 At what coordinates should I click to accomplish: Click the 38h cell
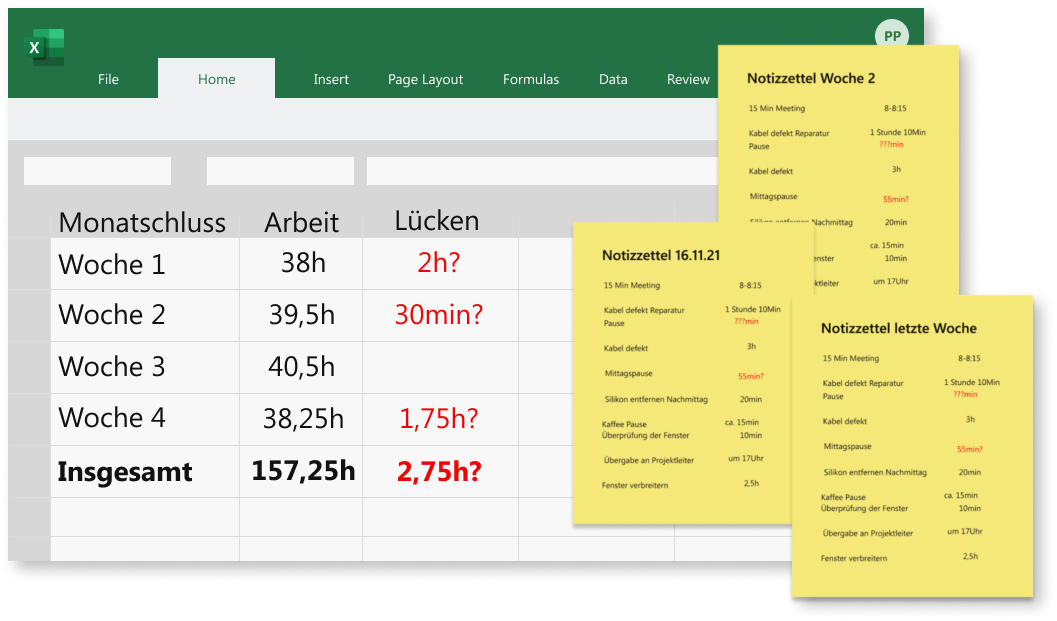click(301, 264)
